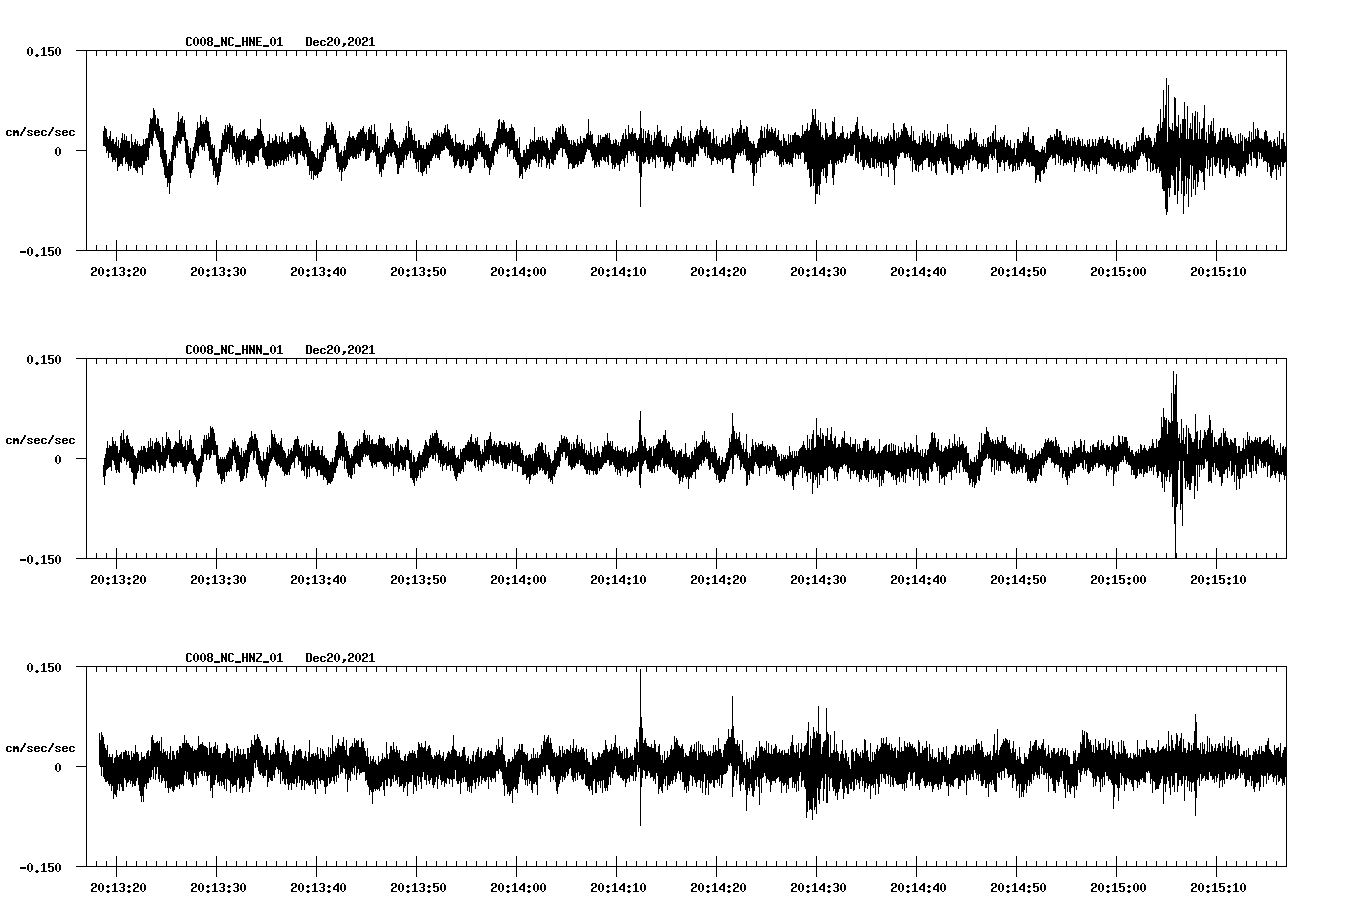1358x924 pixels.
Task: Click the 20:15:00 time label under HNZ plot
Action: point(1118,888)
